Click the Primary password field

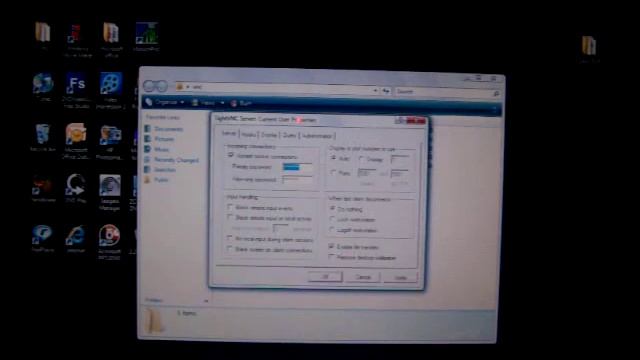pos(297,167)
